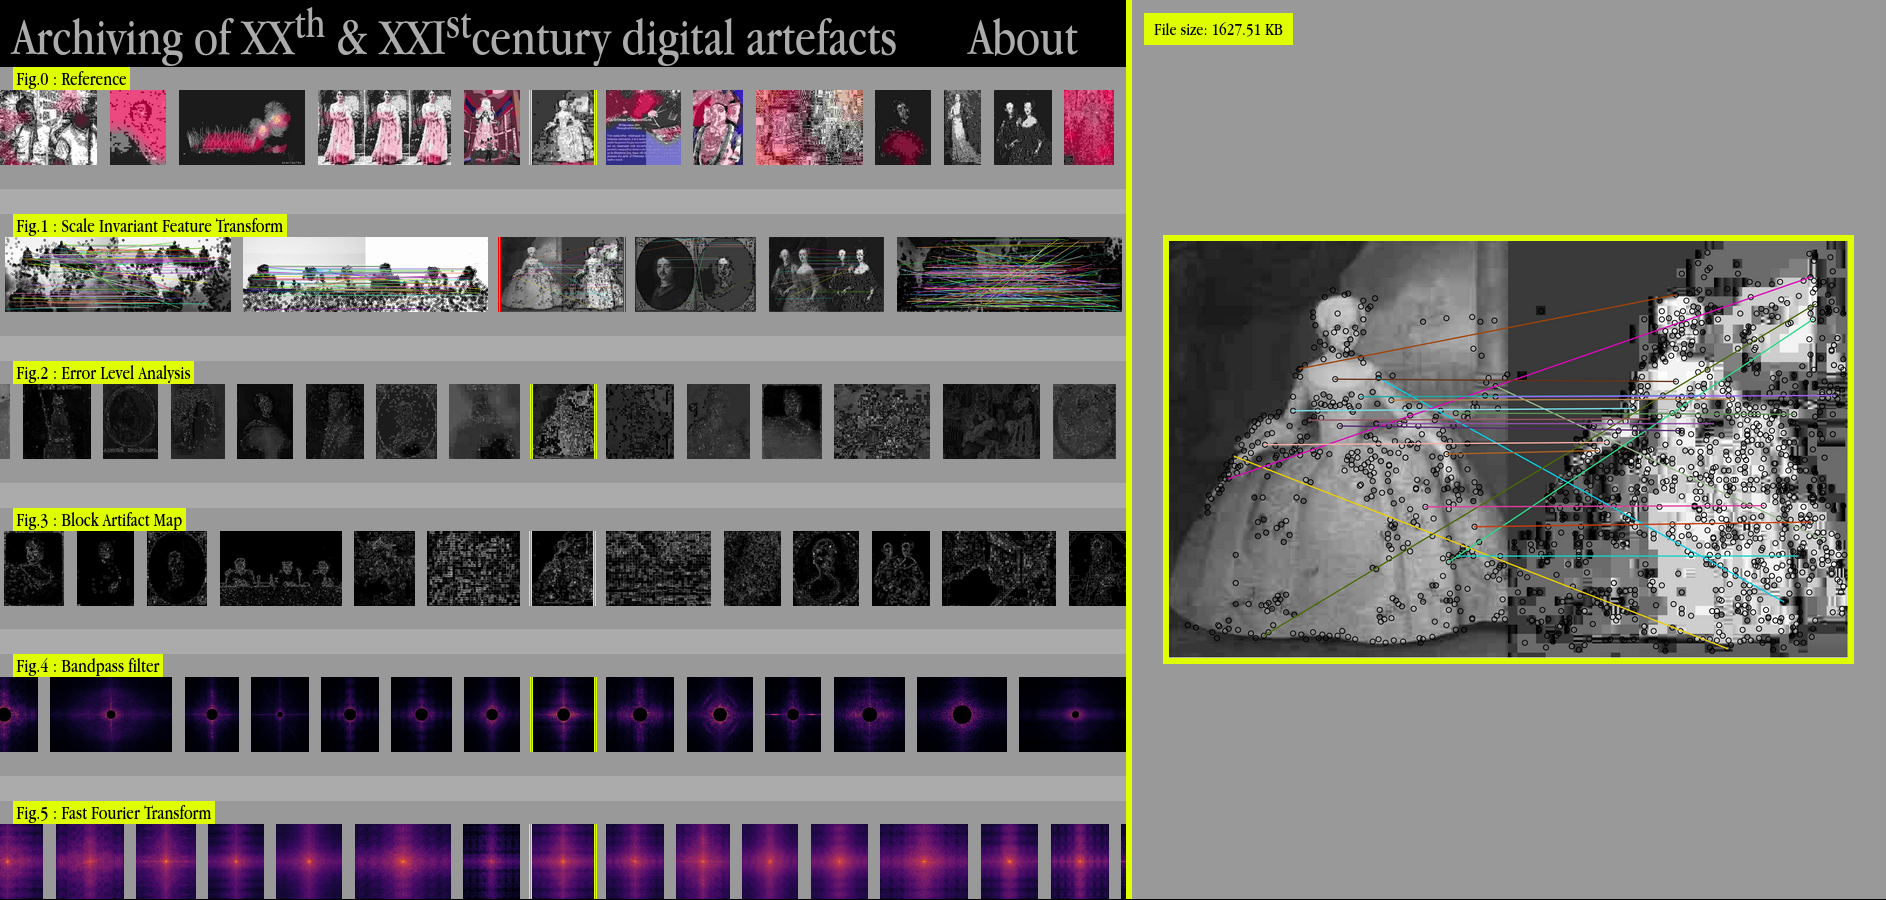Open the About page link

tap(1022, 38)
